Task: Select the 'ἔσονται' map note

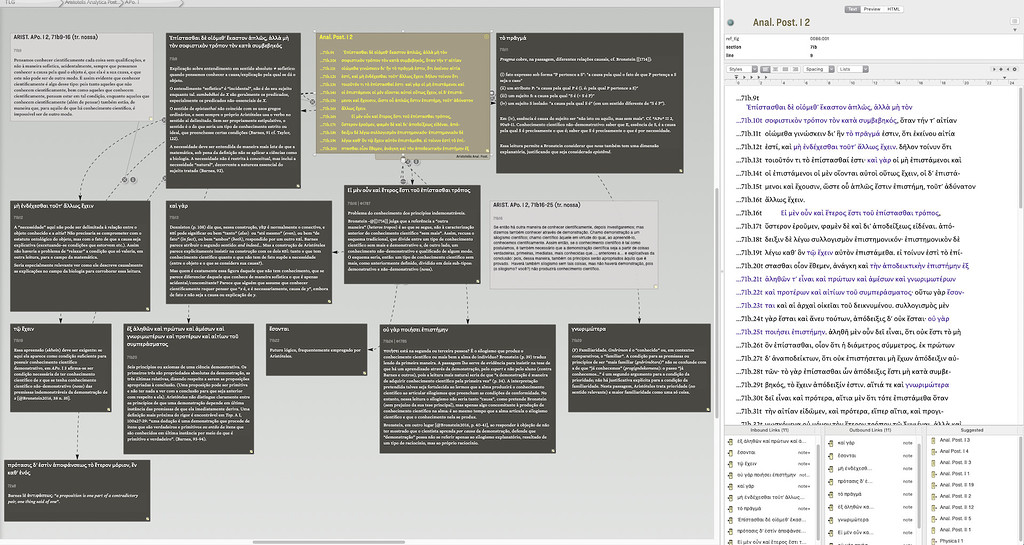Action: [317, 349]
